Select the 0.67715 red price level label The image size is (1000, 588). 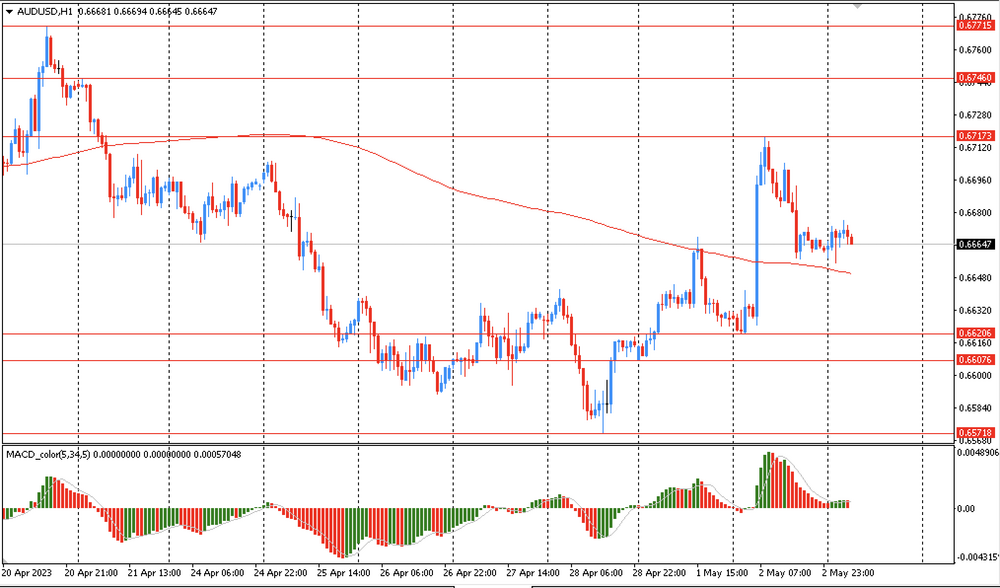[974, 26]
